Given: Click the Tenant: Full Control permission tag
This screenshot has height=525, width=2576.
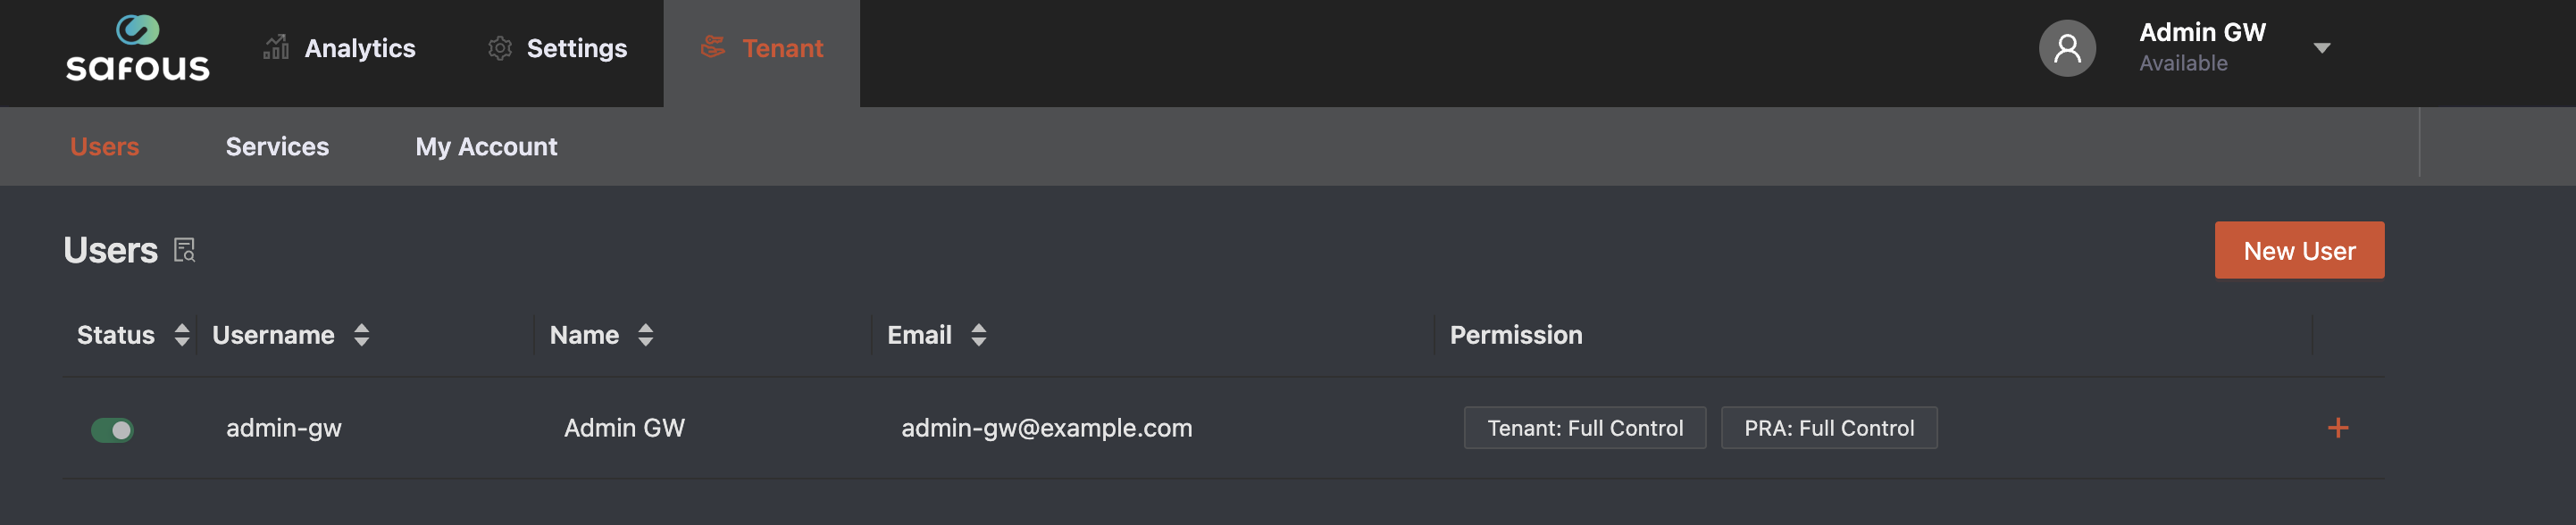Looking at the screenshot, I should 1584,428.
